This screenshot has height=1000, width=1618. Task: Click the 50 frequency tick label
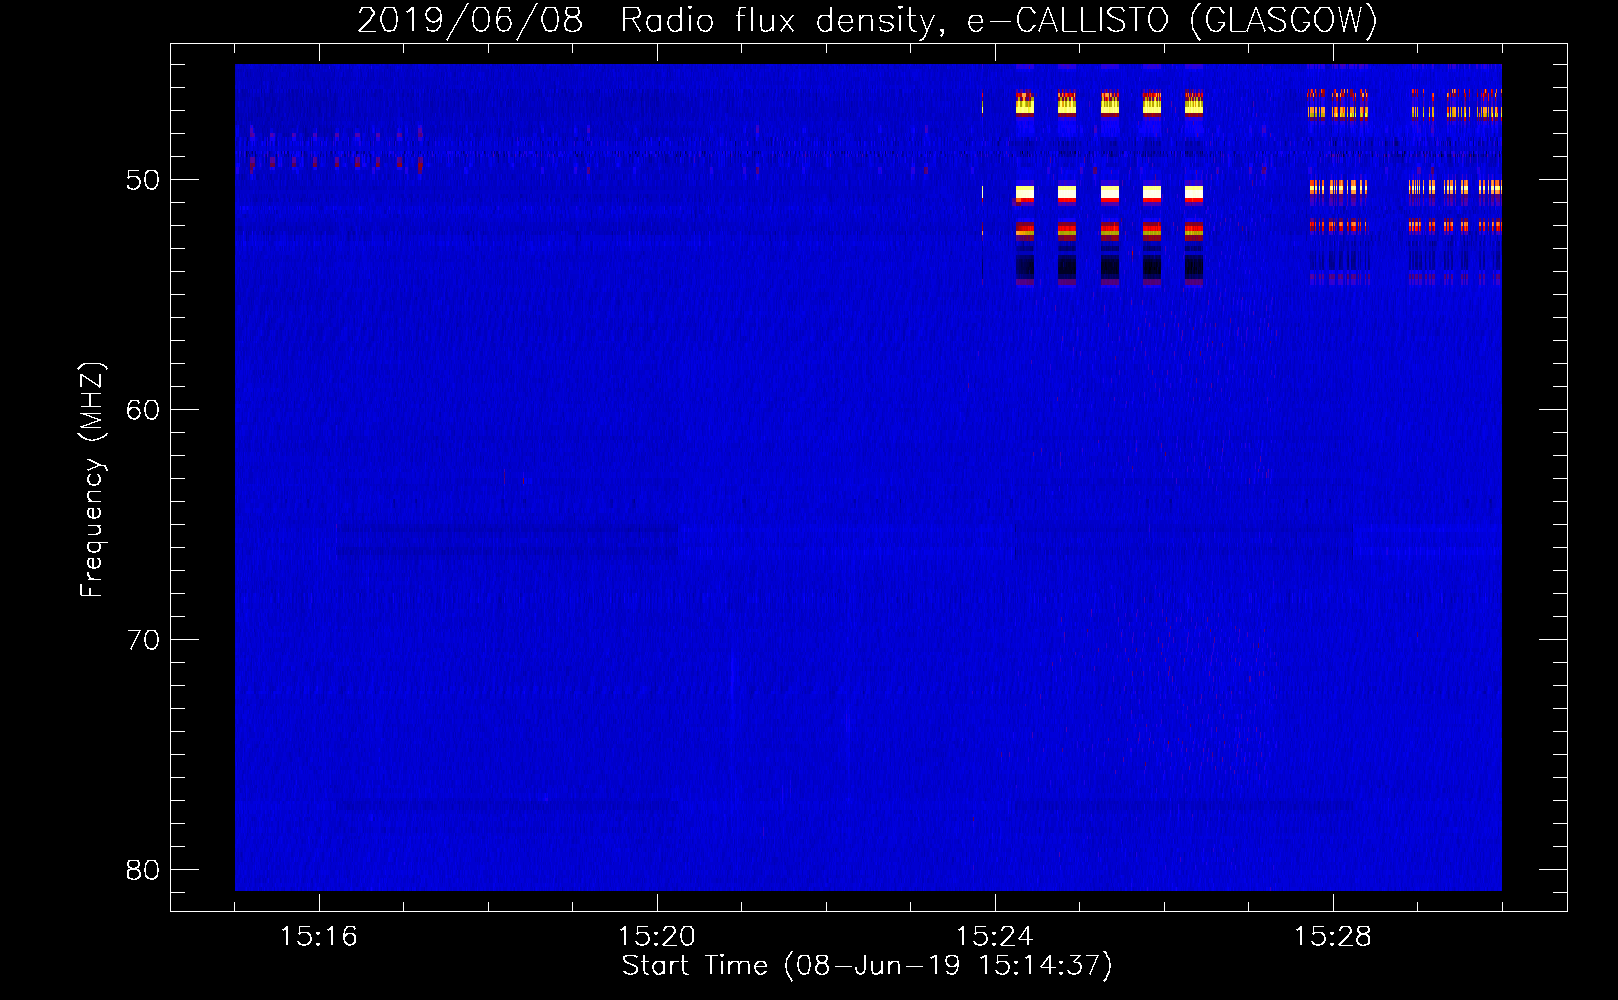pos(143,180)
